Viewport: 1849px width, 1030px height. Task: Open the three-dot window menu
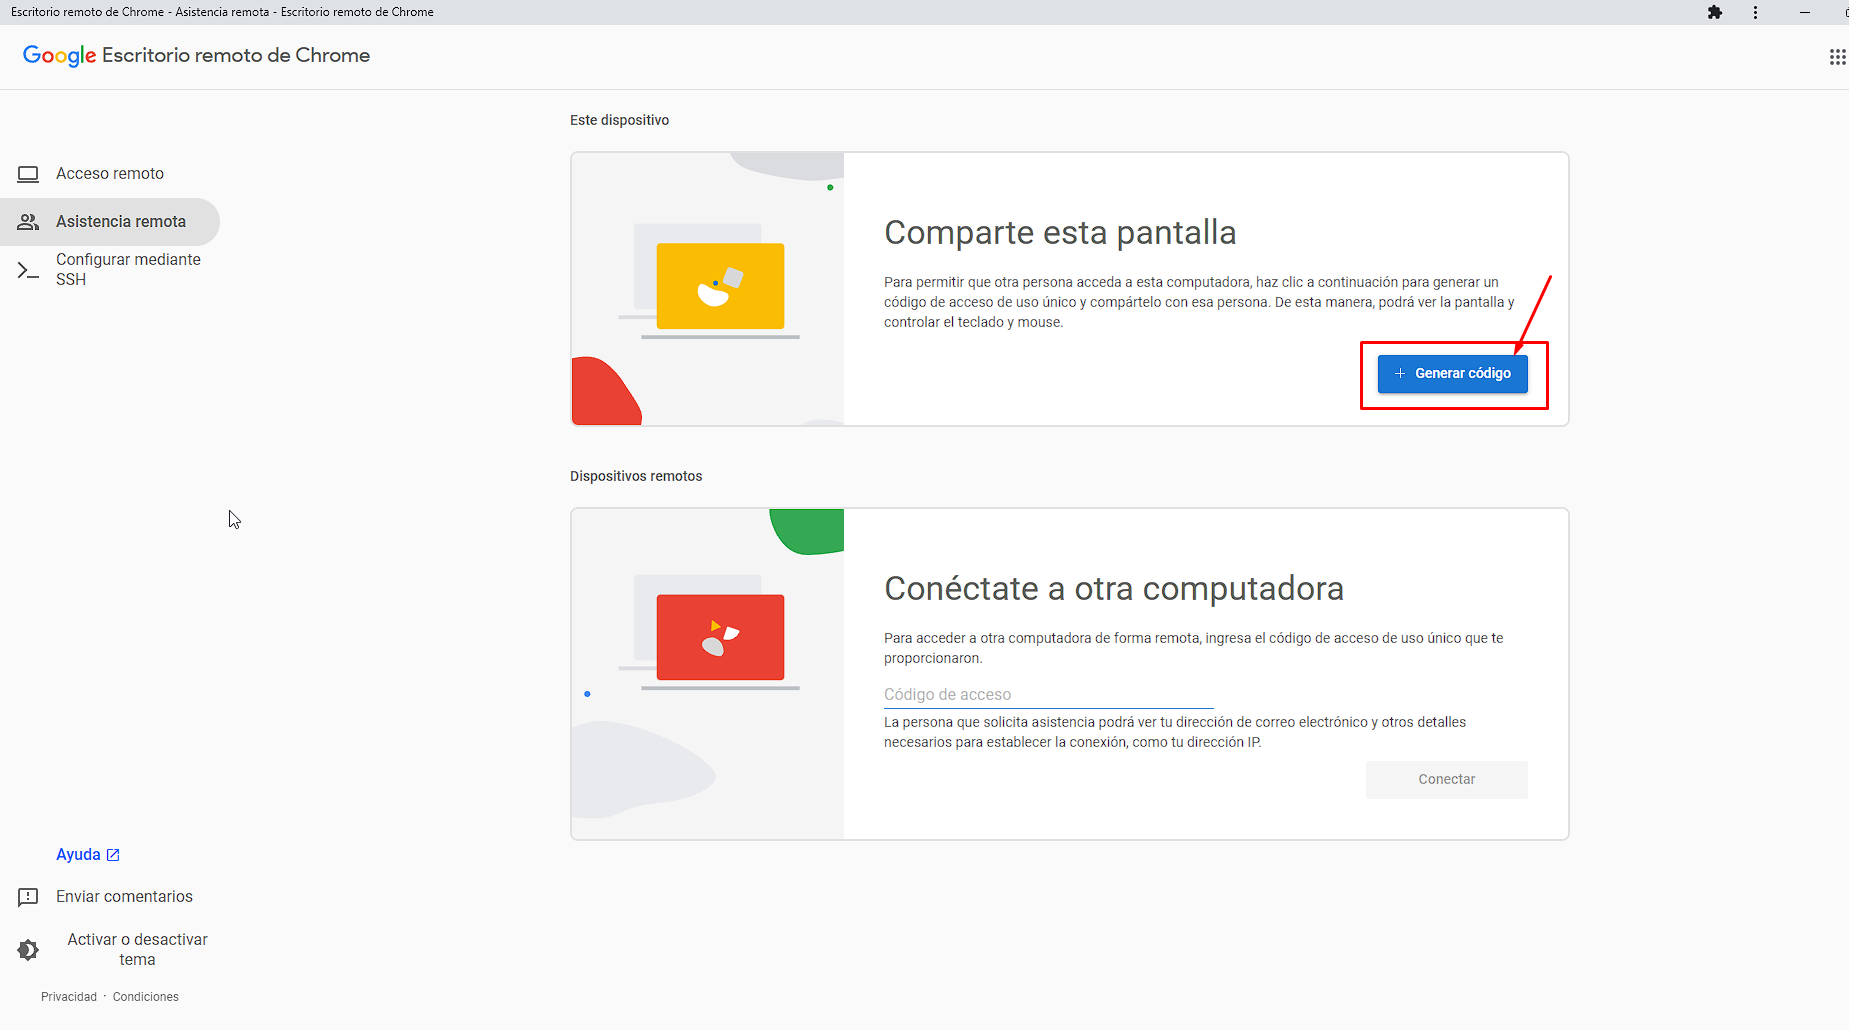click(x=1755, y=13)
